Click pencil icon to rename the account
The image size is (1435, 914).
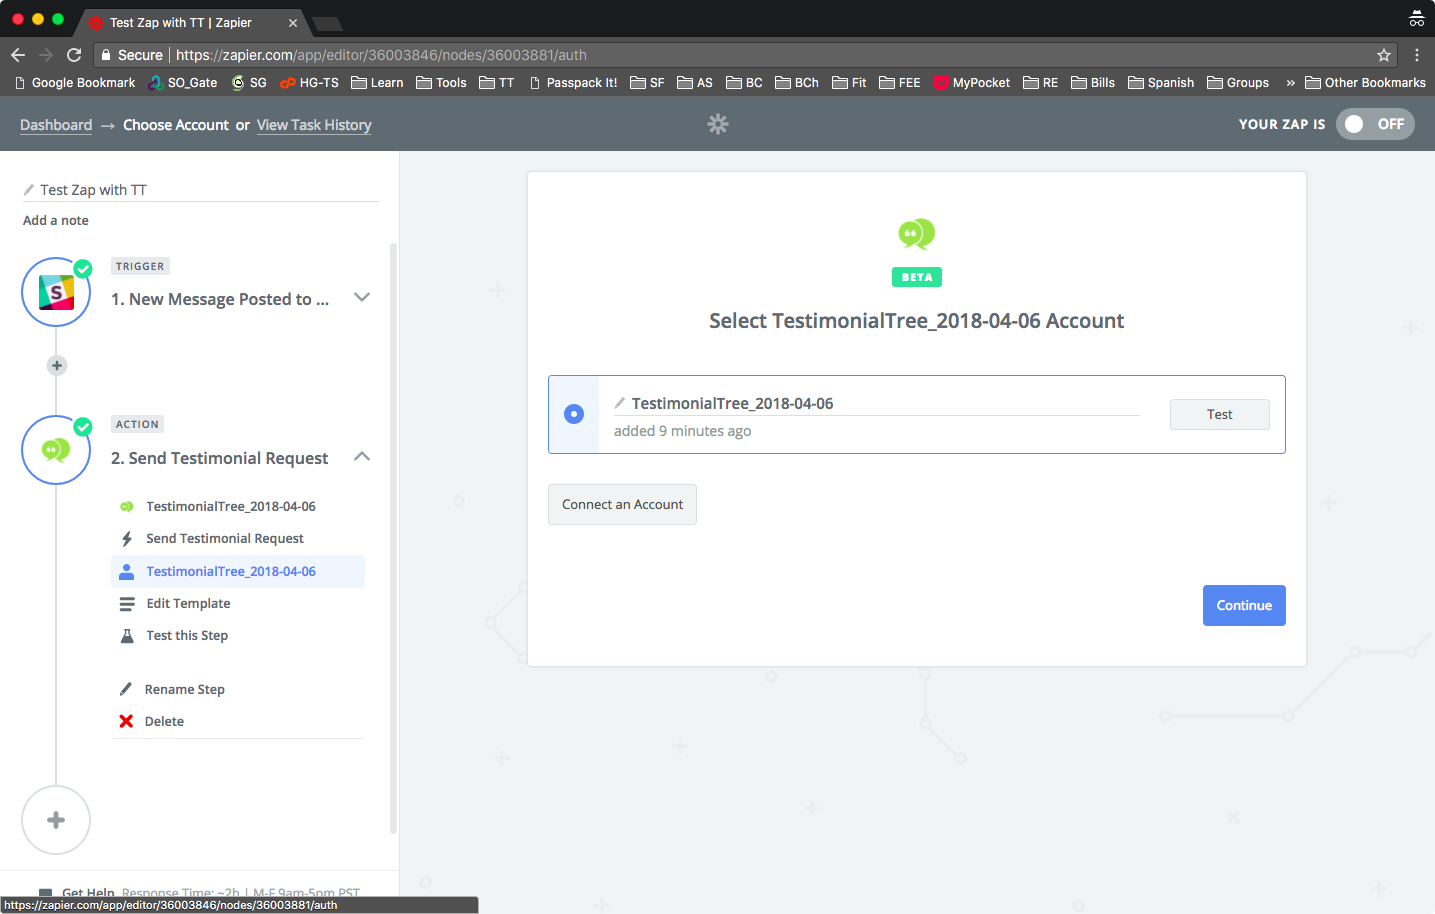pyautogui.click(x=620, y=403)
